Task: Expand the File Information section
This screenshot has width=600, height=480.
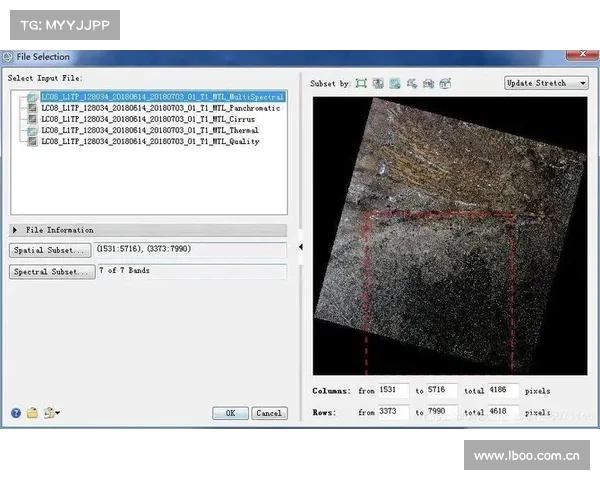Action: (148, 230)
